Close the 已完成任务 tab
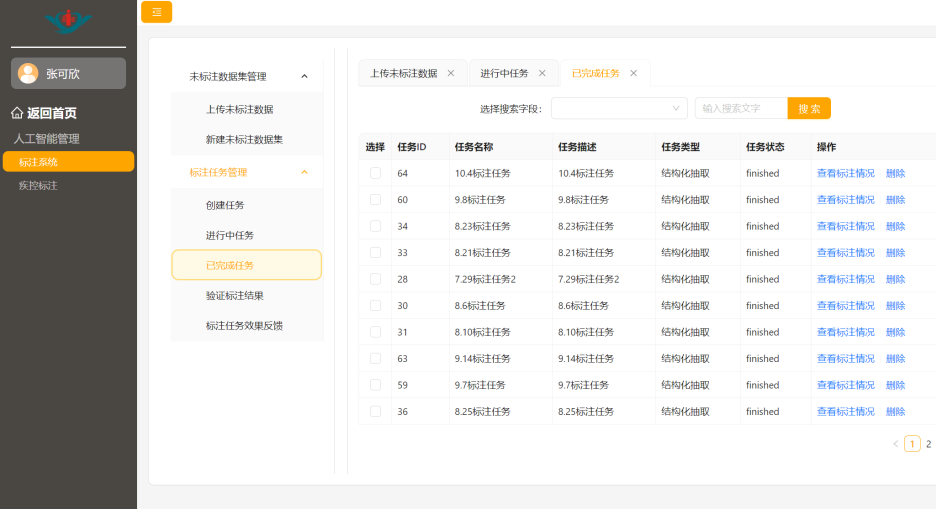 tap(633, 73)
